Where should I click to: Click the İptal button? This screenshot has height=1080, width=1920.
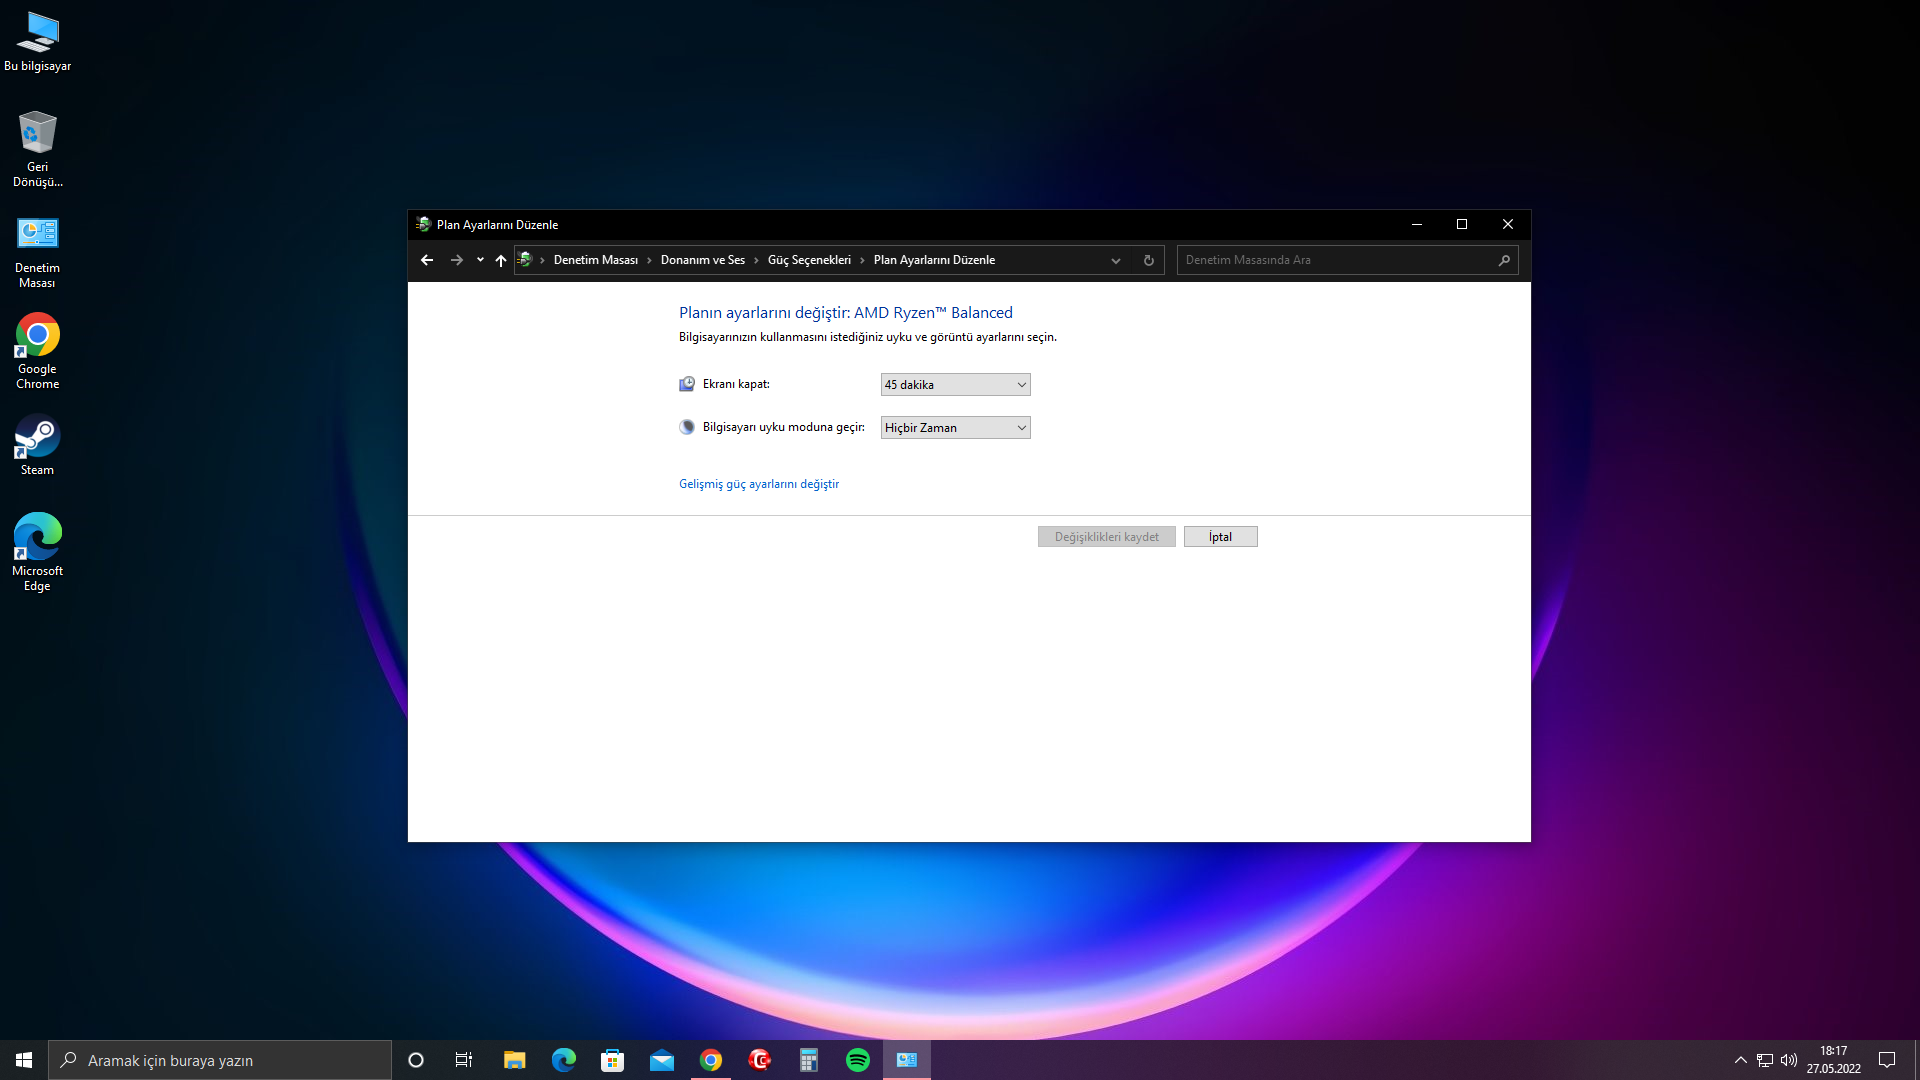(1220, 537)
